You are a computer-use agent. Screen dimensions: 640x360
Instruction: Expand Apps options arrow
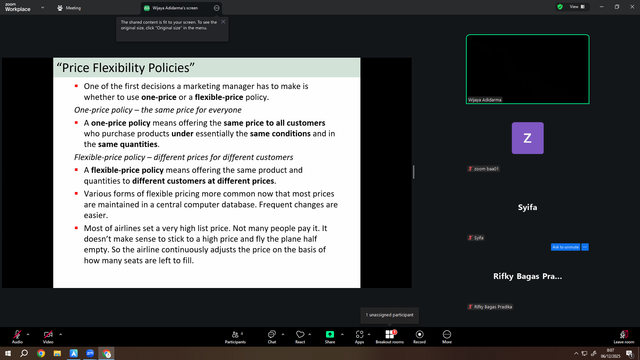point(369,334)
